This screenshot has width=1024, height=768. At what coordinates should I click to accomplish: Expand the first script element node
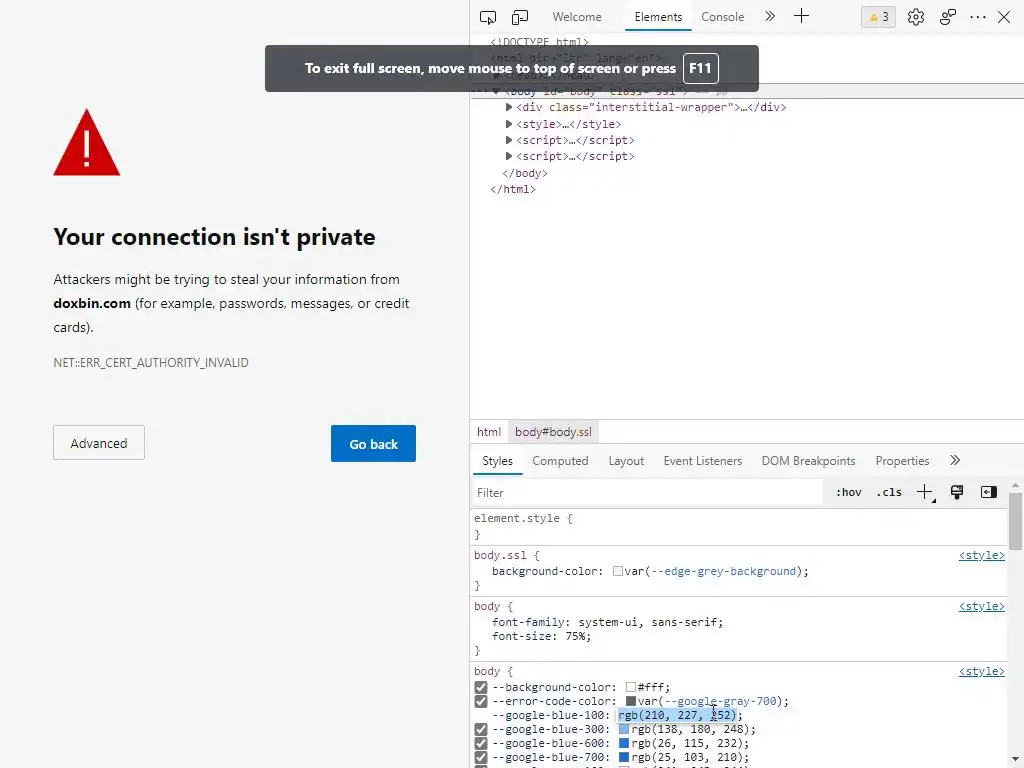click(509, 140)
